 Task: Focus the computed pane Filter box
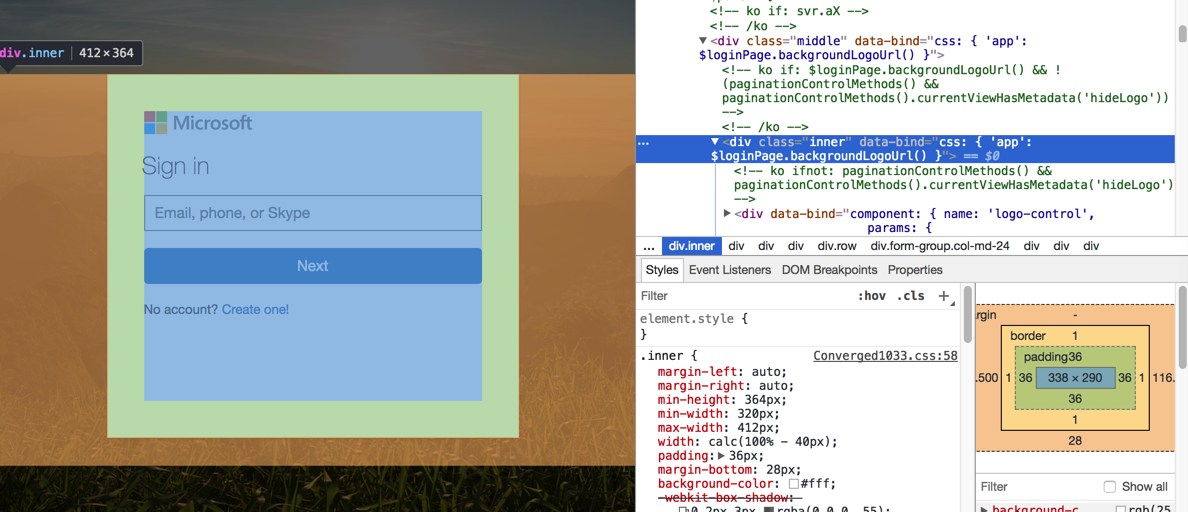(x=1038, y=486)
